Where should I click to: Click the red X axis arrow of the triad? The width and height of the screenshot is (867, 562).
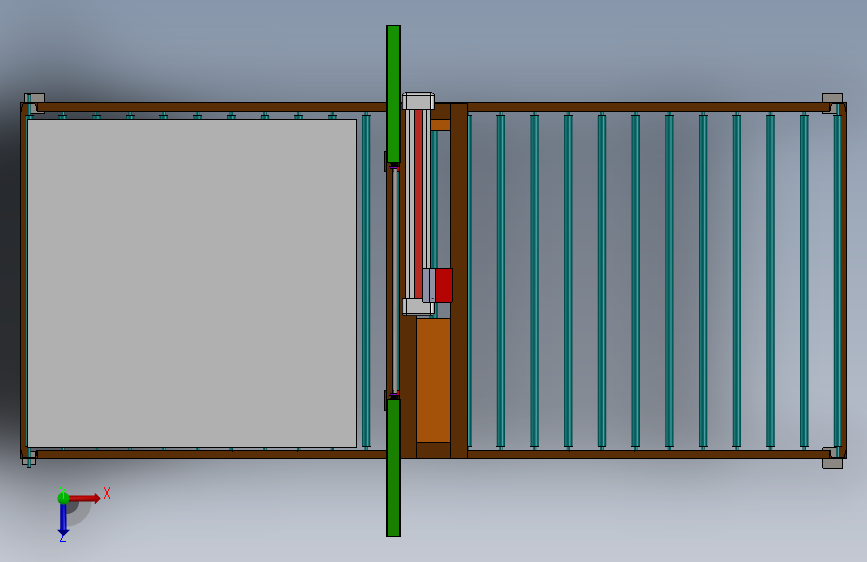[84, 498]
